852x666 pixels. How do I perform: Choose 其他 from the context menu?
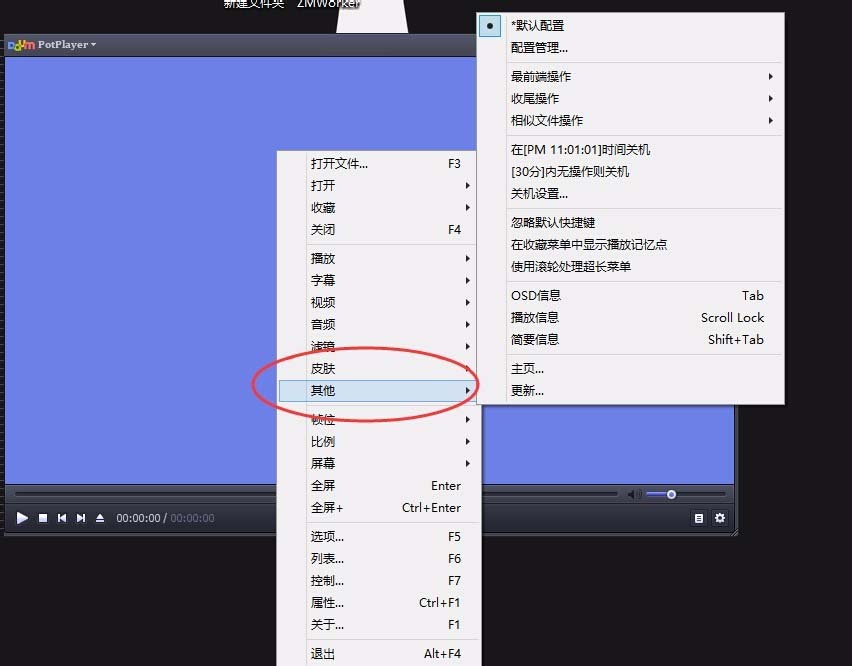(322, 390)
